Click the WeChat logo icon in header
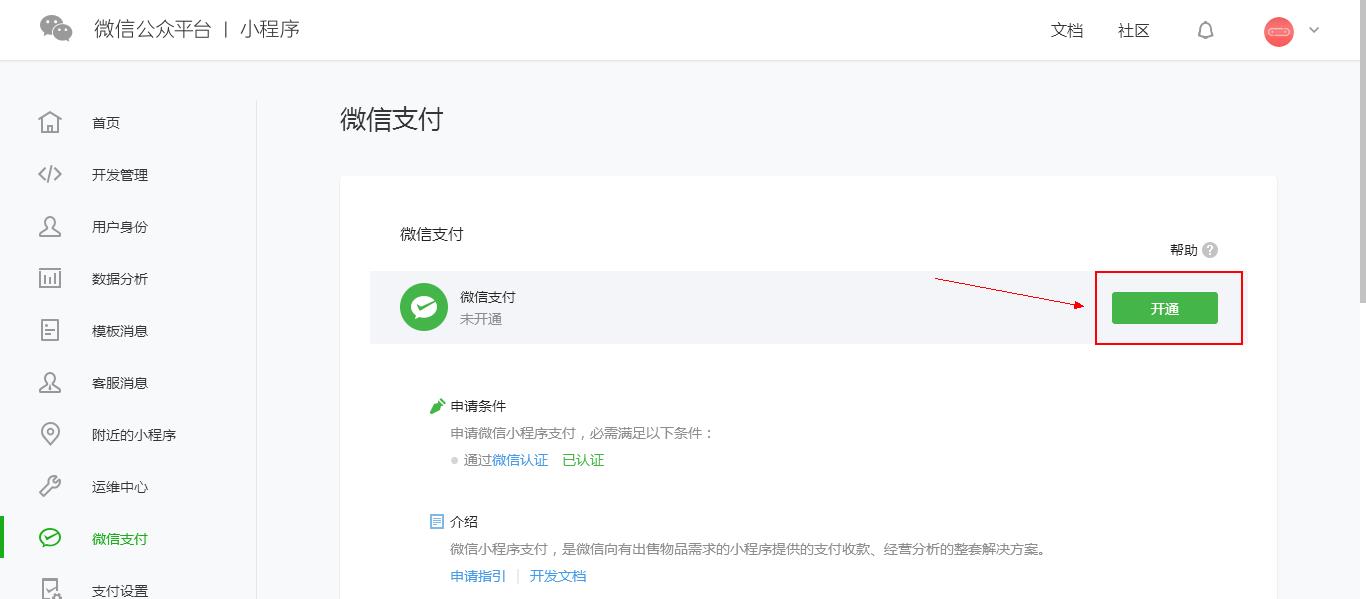 point(56,28)
